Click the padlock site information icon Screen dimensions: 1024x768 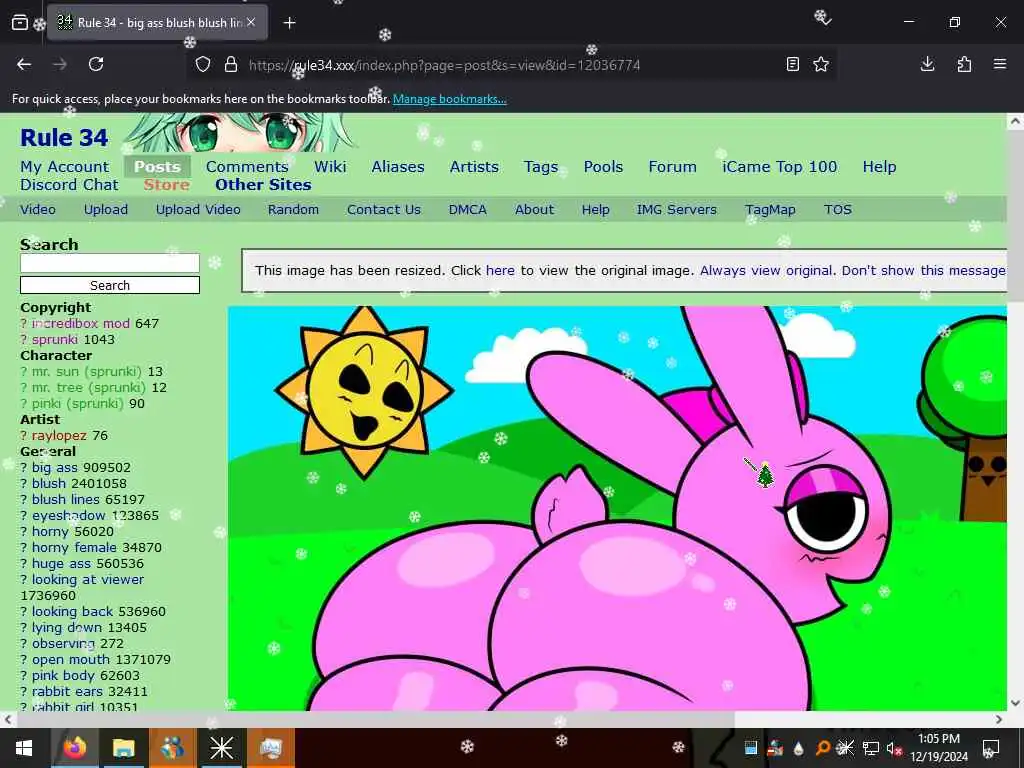point(231,65)
